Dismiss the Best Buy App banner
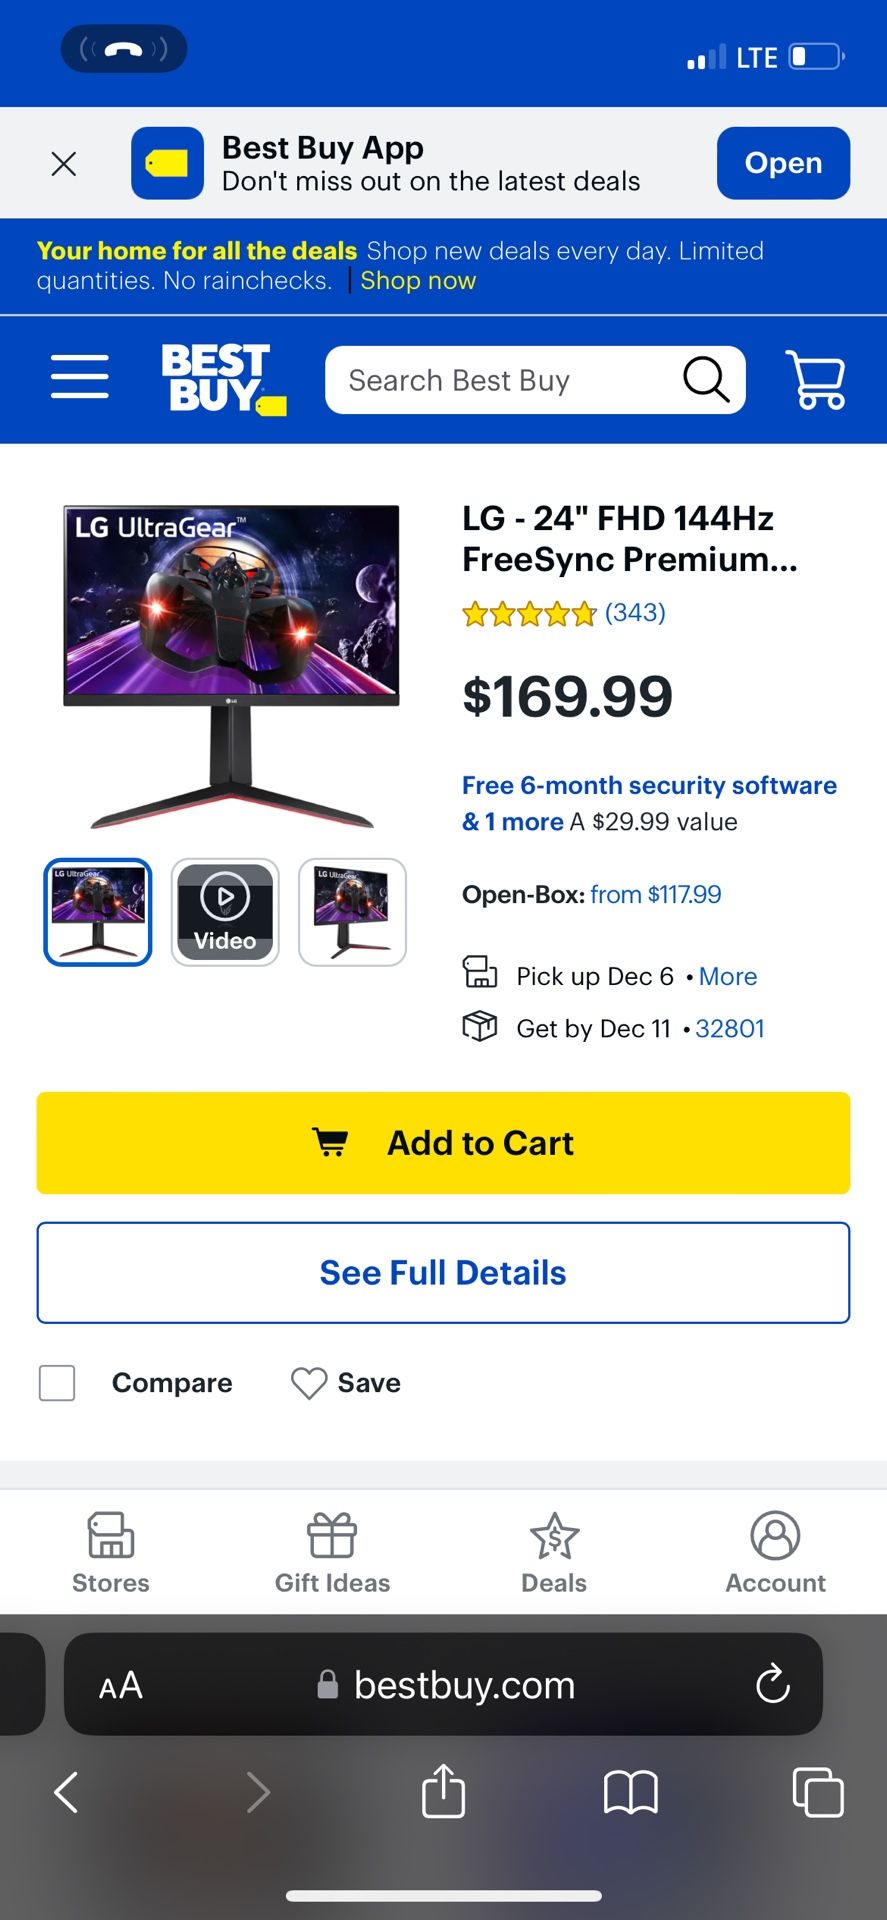Screen dimensions: 887x1920 pyautogui.click(x=64, y=164)
